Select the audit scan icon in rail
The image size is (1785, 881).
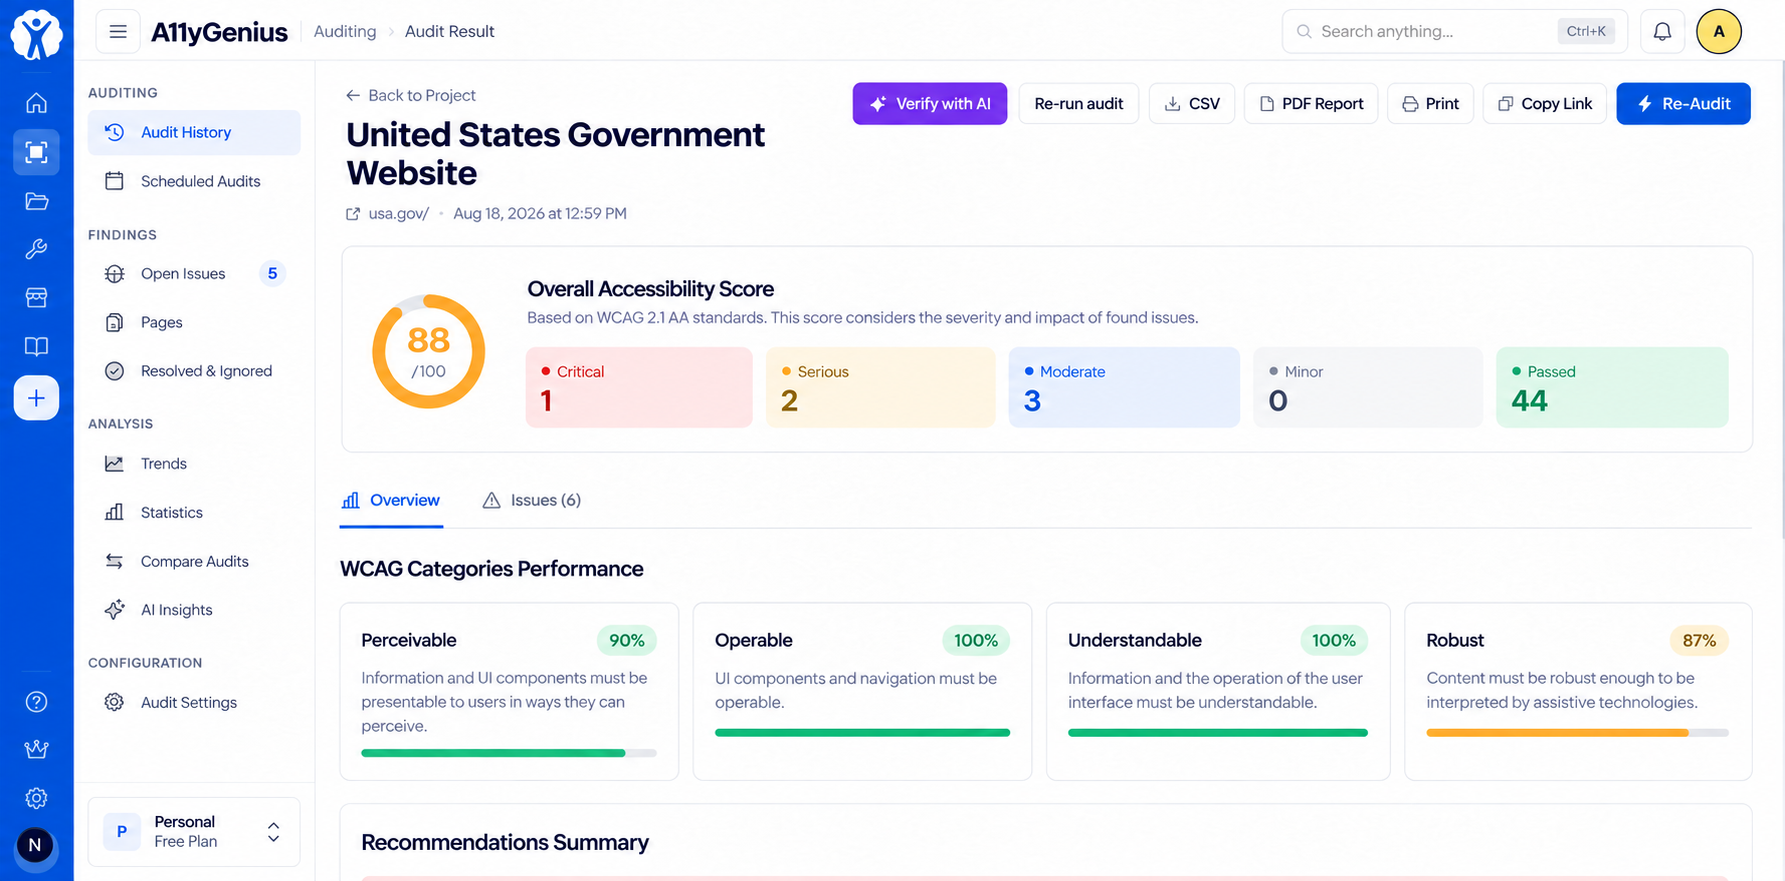36,152
